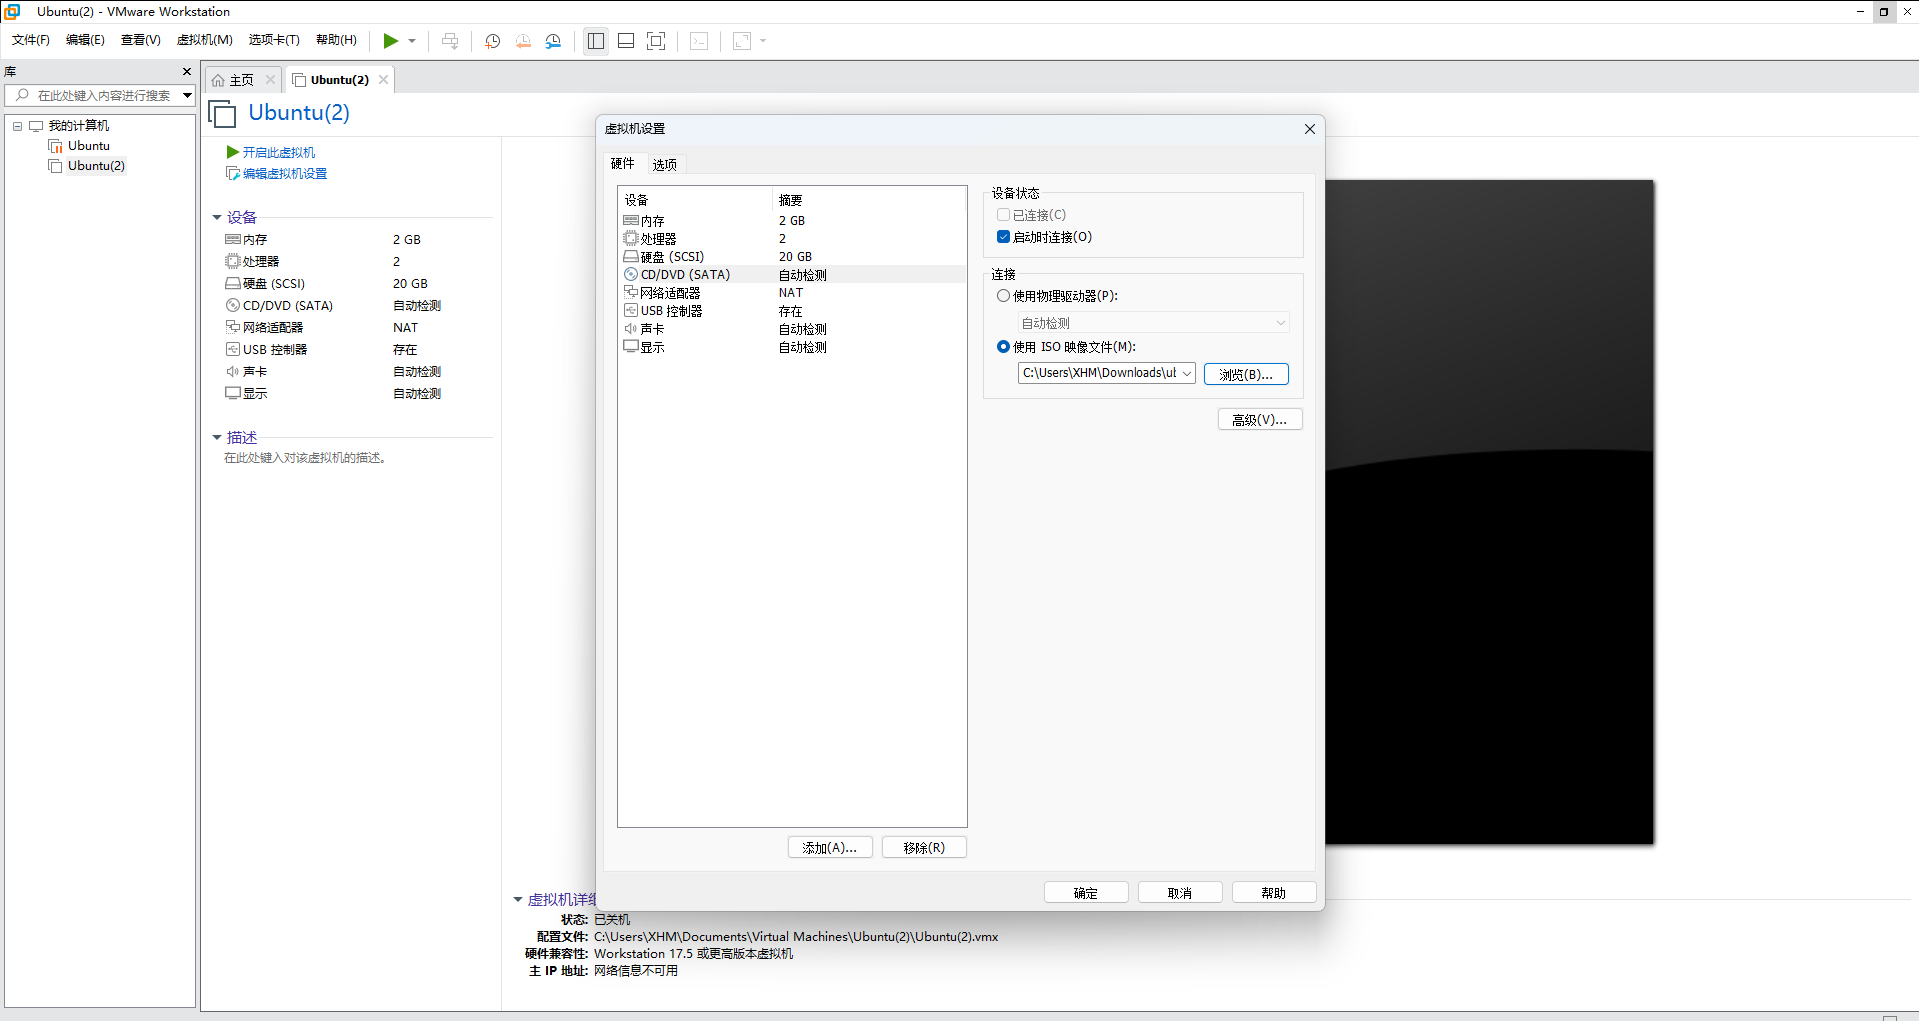The height and width of the screenshot is (1021, 1919).
Task: Click 显示 icon in summary device list
Action: [233, 394]
